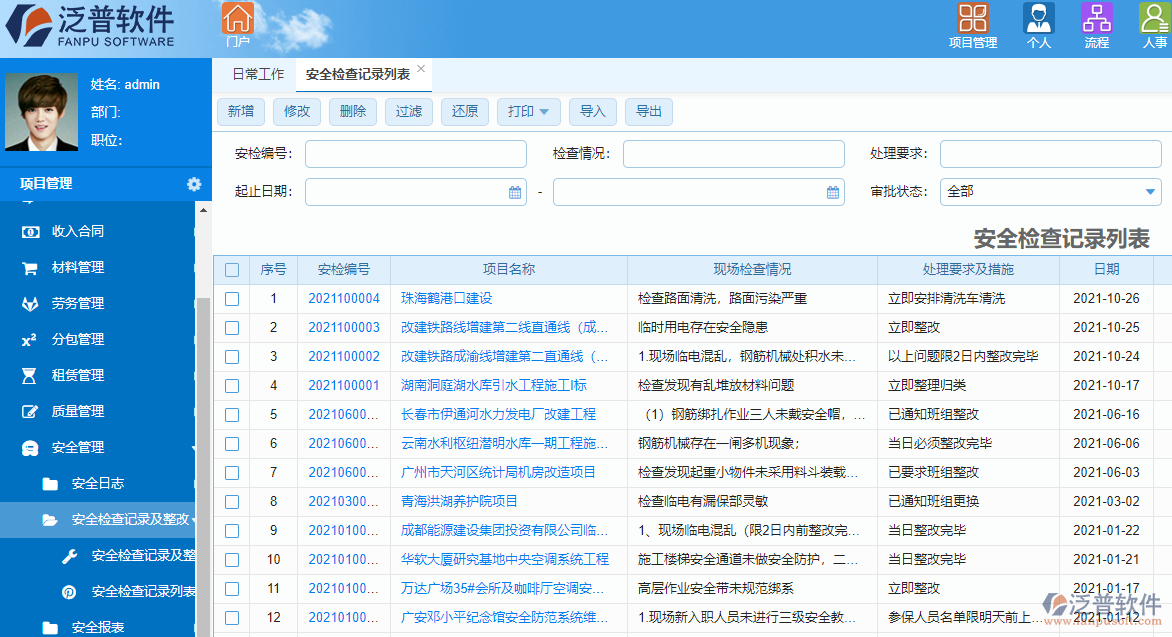Open the 人事 HR module icon
Screen dimensions: 1172x637
pos(1154,19)
